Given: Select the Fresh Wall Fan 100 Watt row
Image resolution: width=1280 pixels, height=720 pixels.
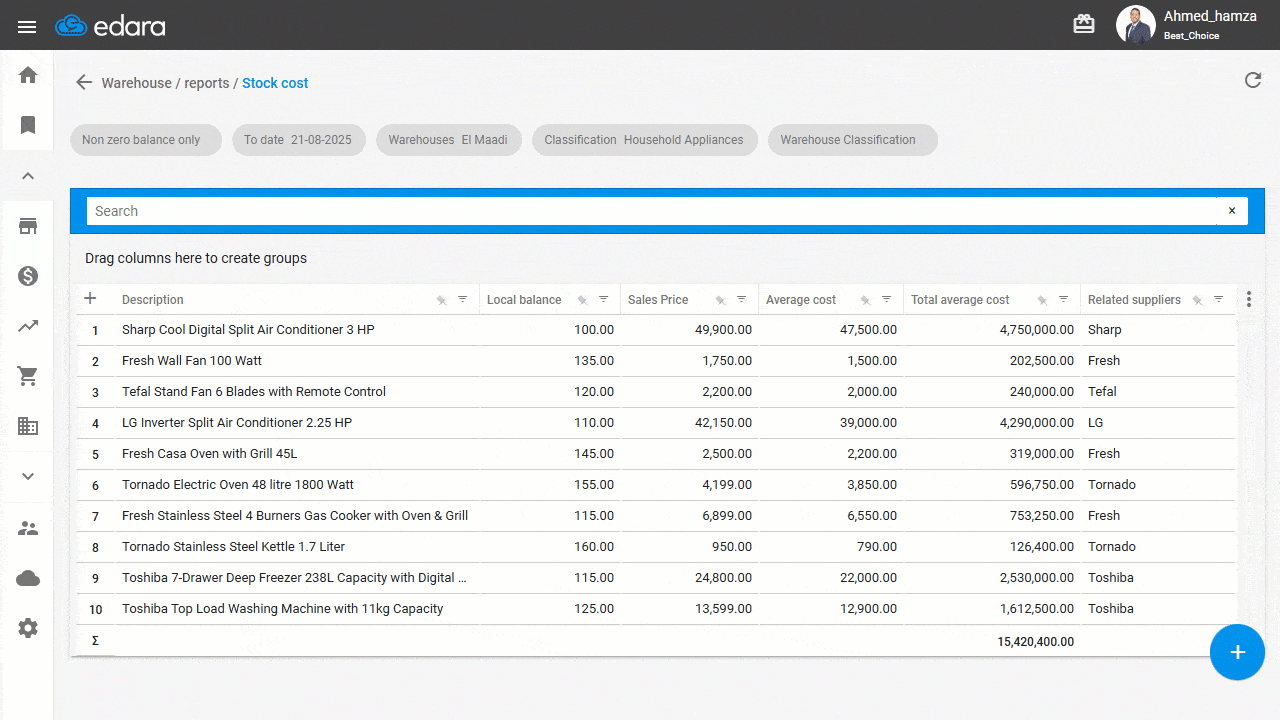Looking at the screenshot, I should pyautogui.click(x=656, y=361).
